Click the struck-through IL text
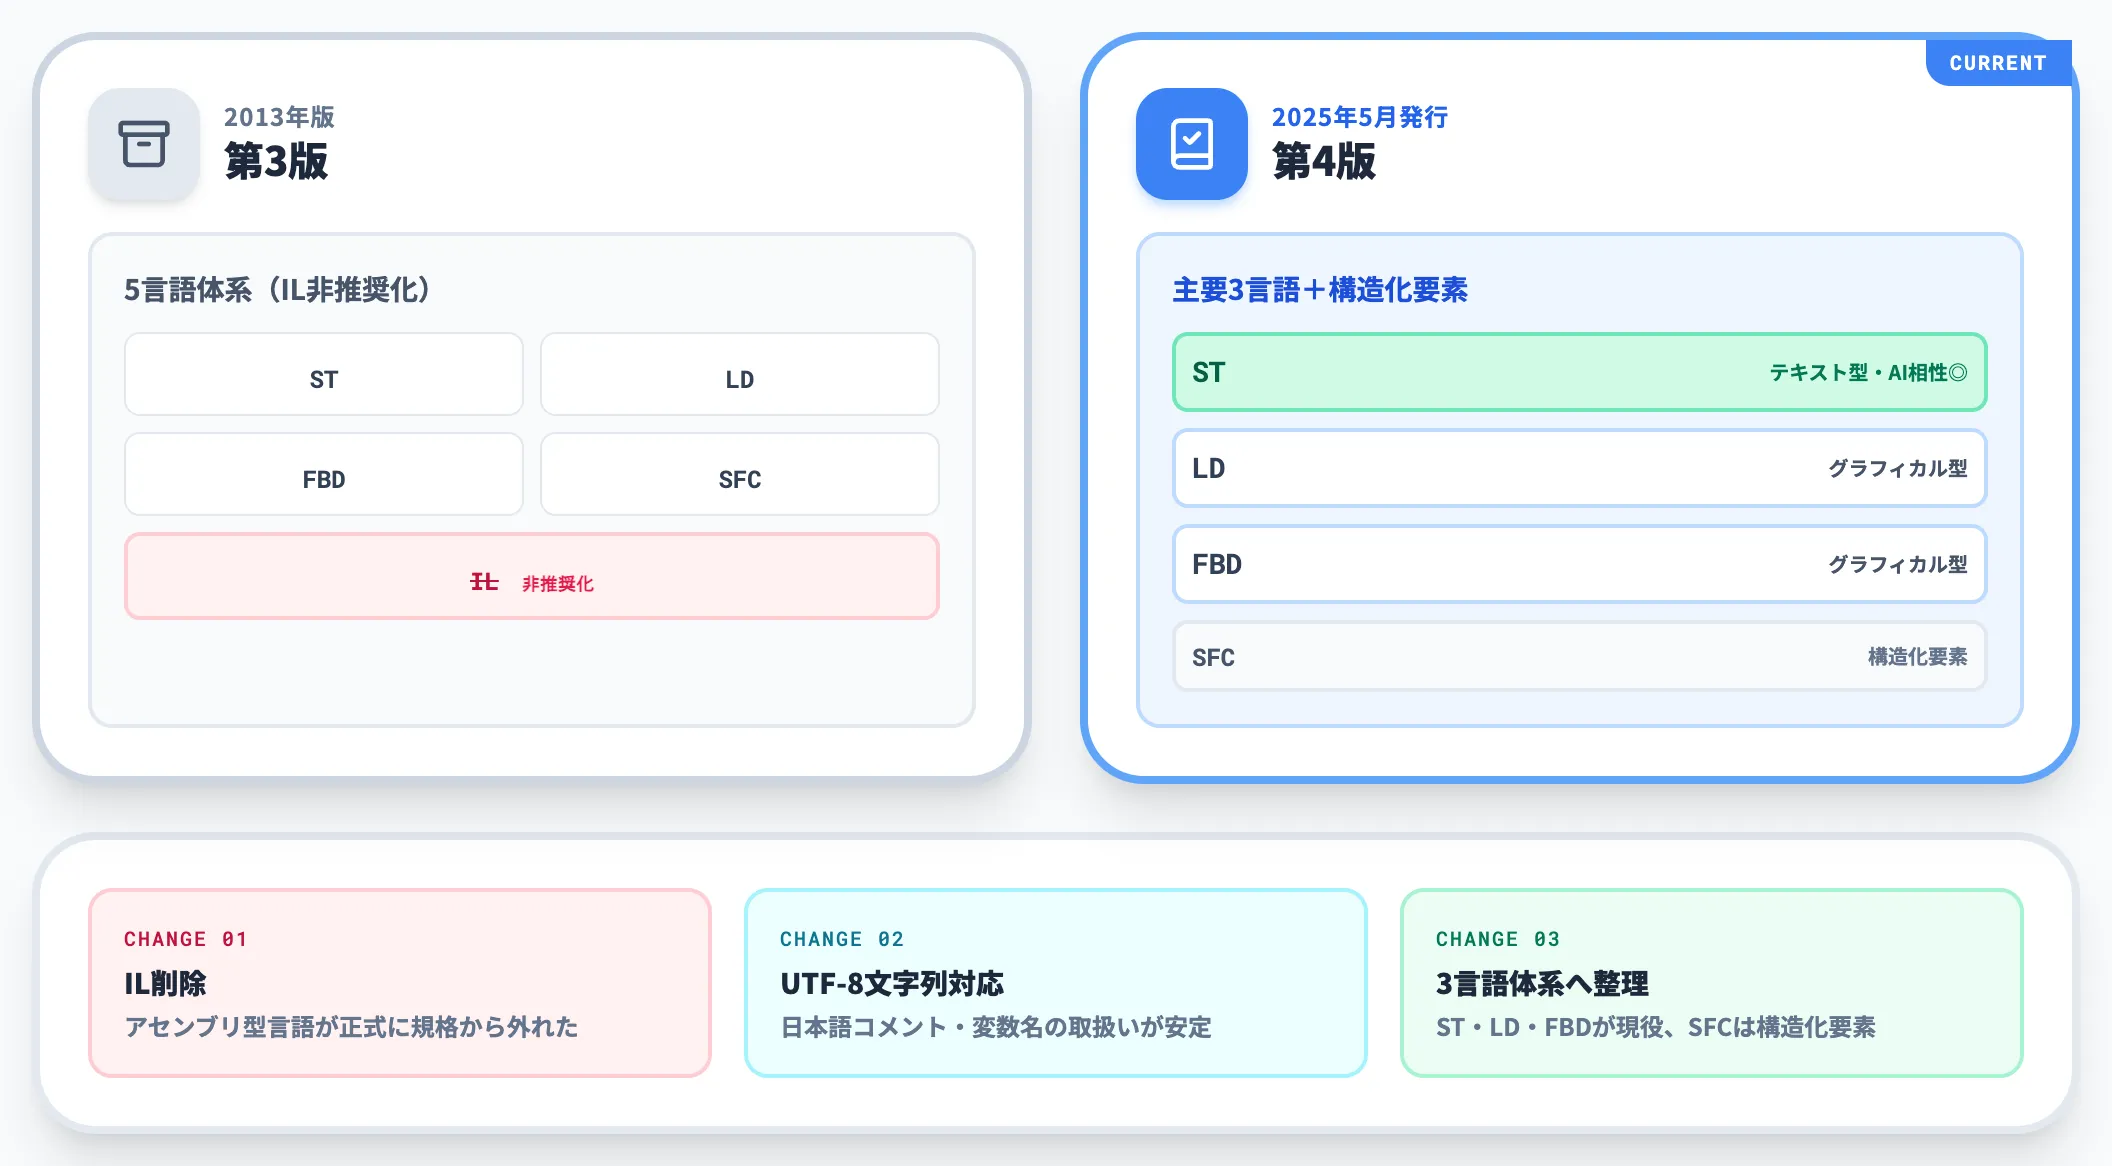This screenshot has height=1166, width=2112. [484, 582]
